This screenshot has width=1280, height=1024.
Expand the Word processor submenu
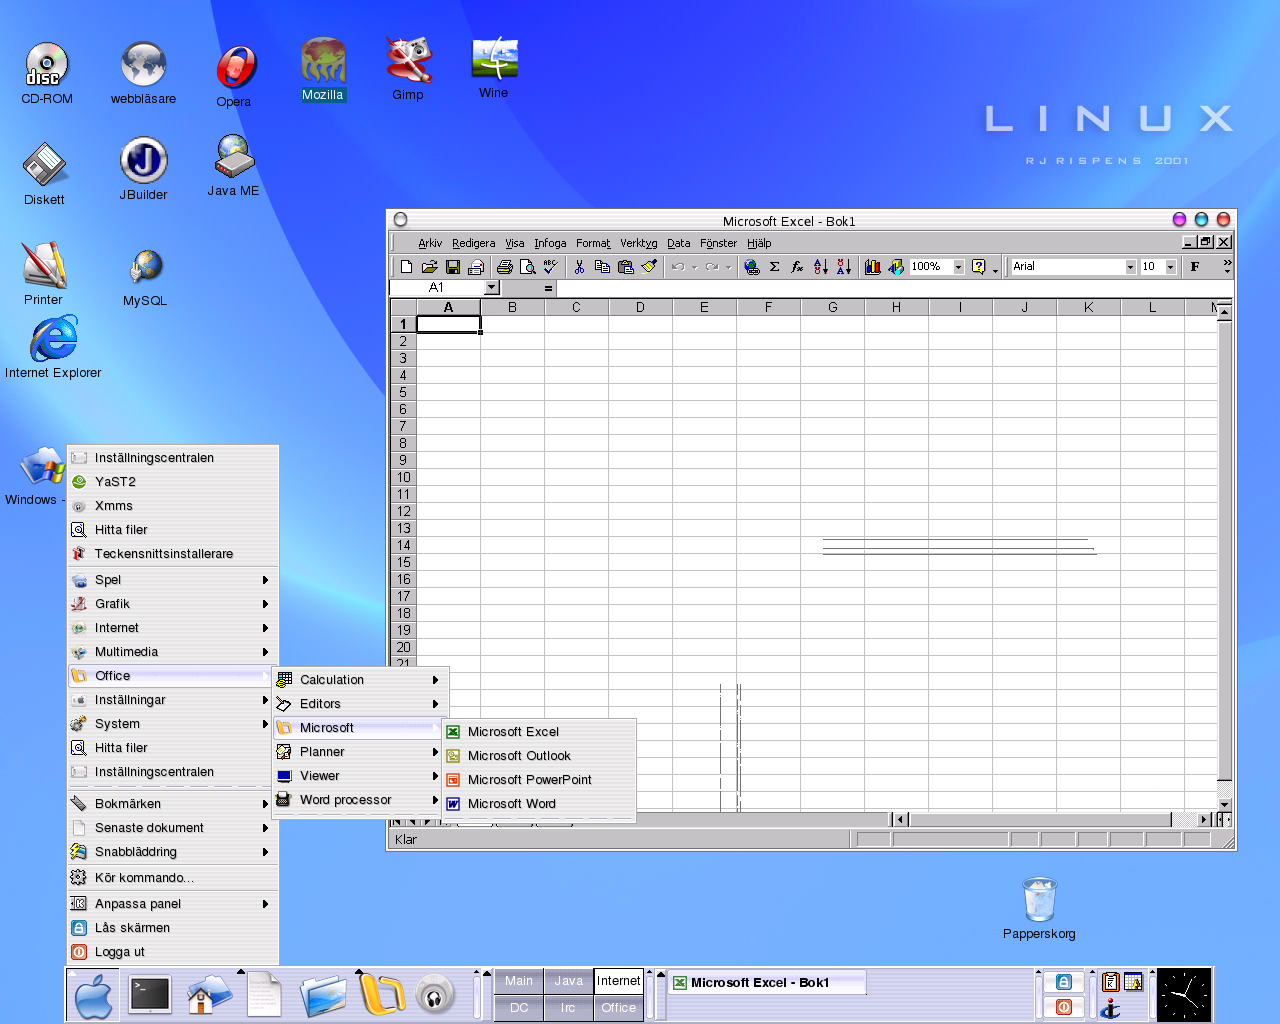358,800
